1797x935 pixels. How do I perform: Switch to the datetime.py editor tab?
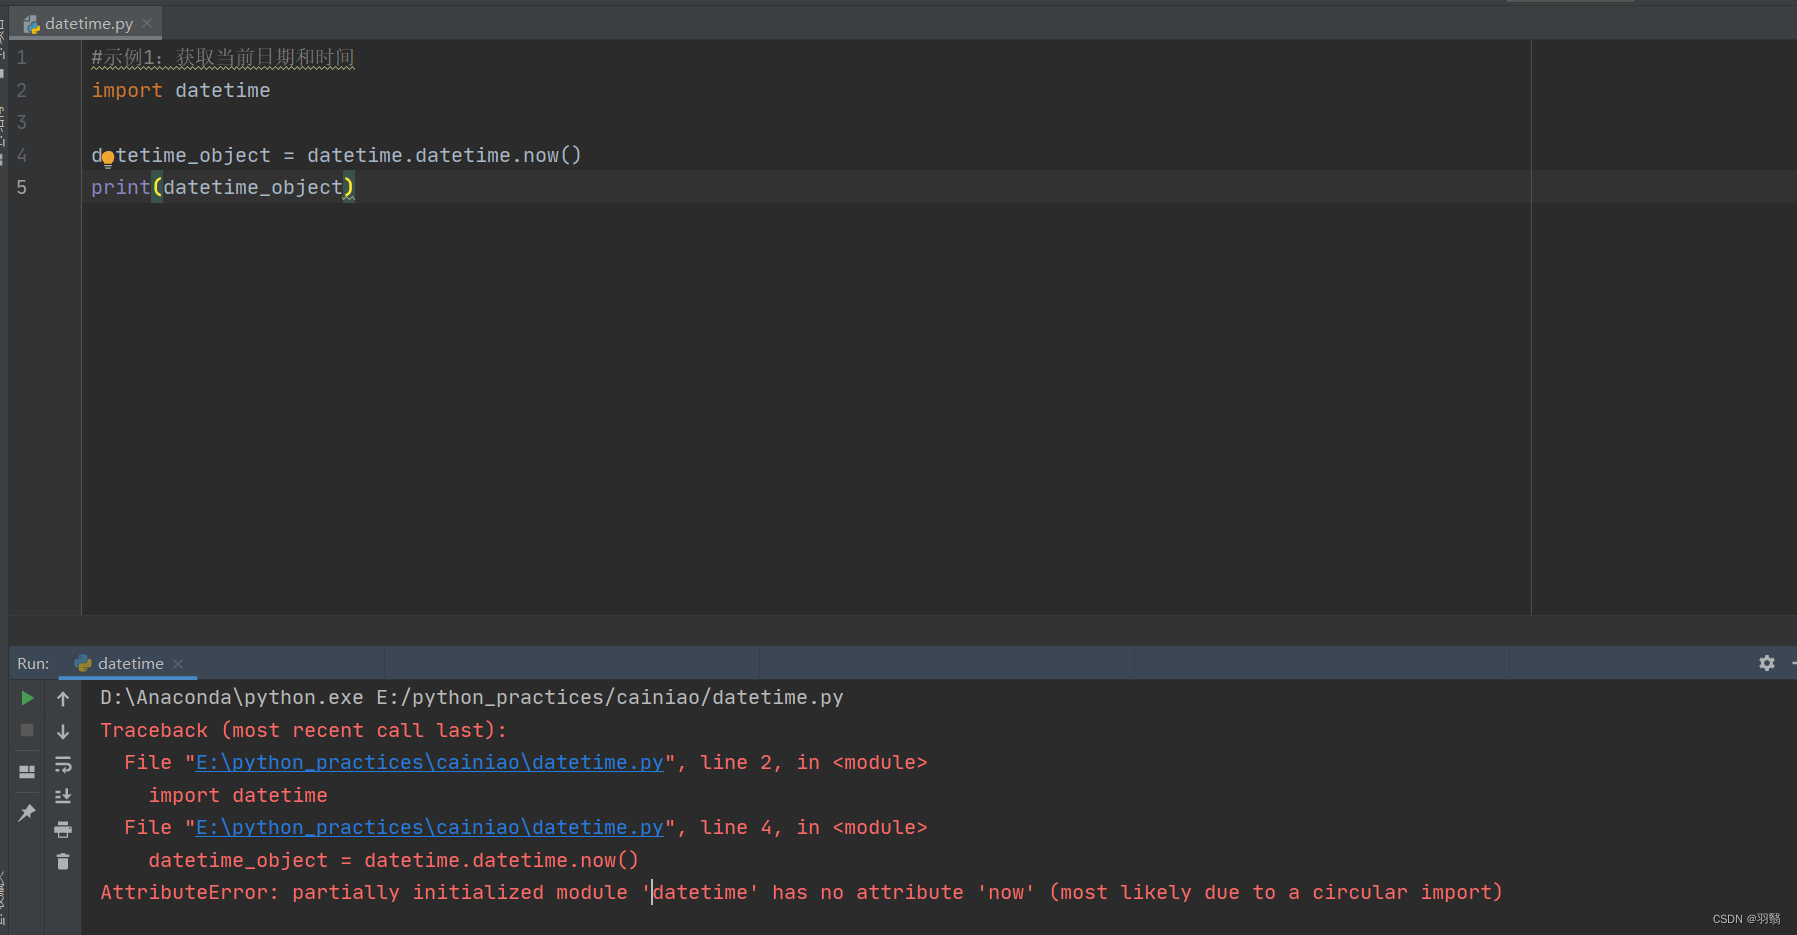point(88,22)
